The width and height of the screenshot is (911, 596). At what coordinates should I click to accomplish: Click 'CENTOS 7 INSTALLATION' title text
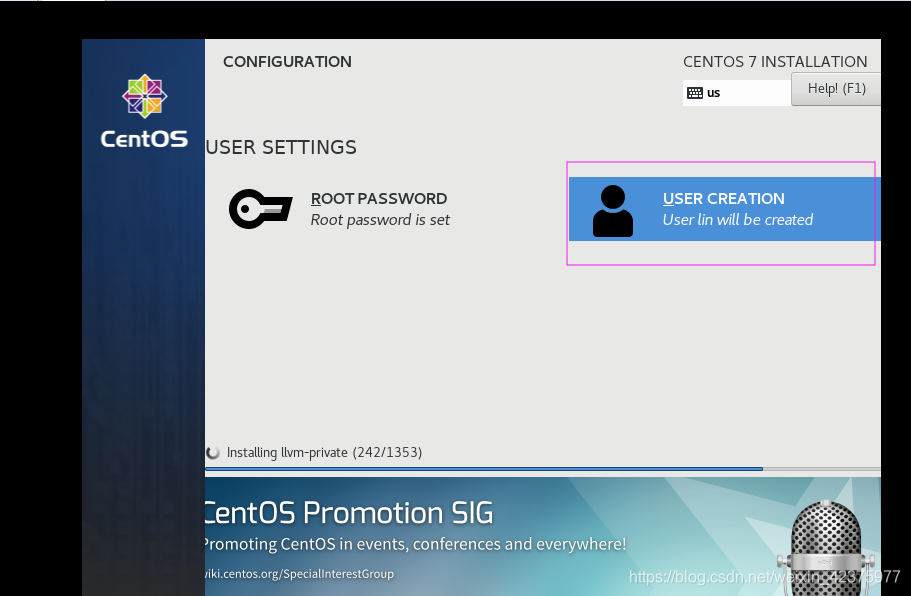[x=775, y=62]
